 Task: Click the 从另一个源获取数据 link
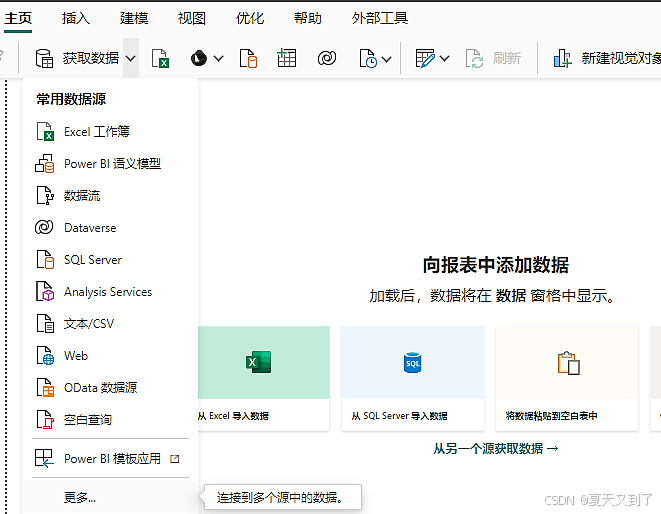496,448
